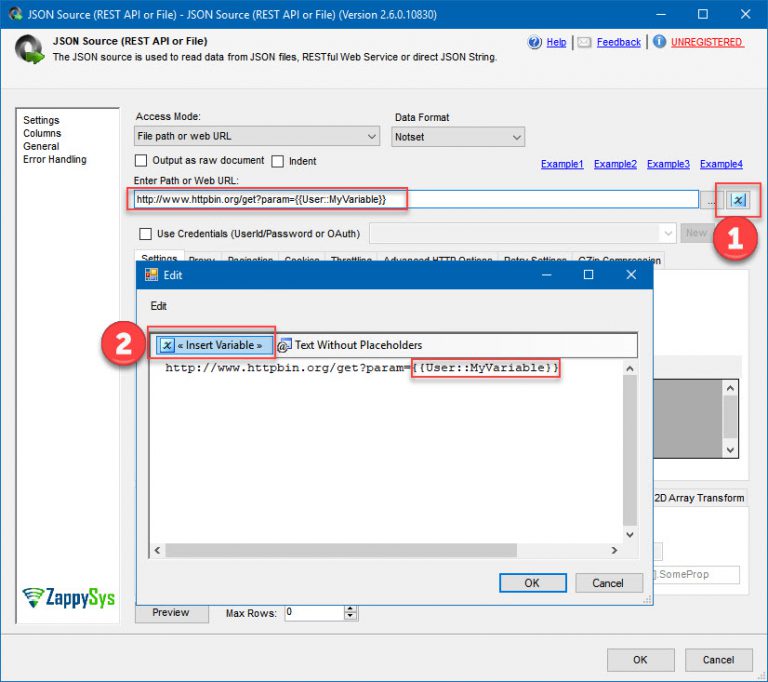Select Columns in the left panel

(x=42, y=133)
